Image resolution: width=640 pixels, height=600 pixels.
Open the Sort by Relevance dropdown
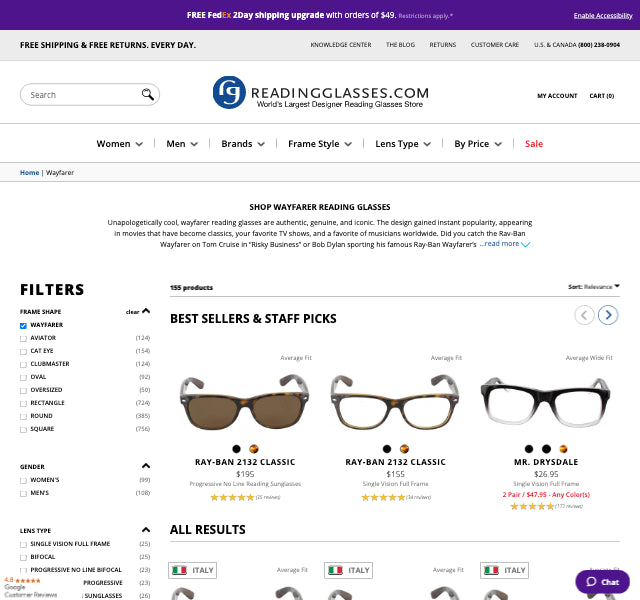click(593, 287)
